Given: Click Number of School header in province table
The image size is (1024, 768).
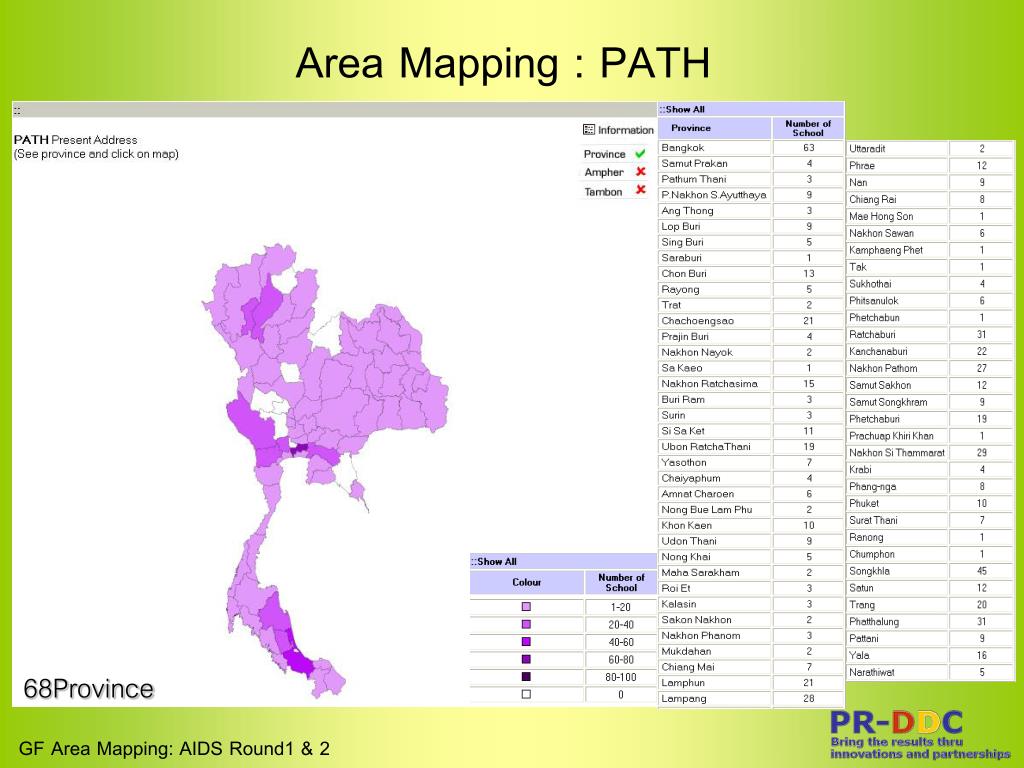Looking at the screenshot, I should coord(808,128).
